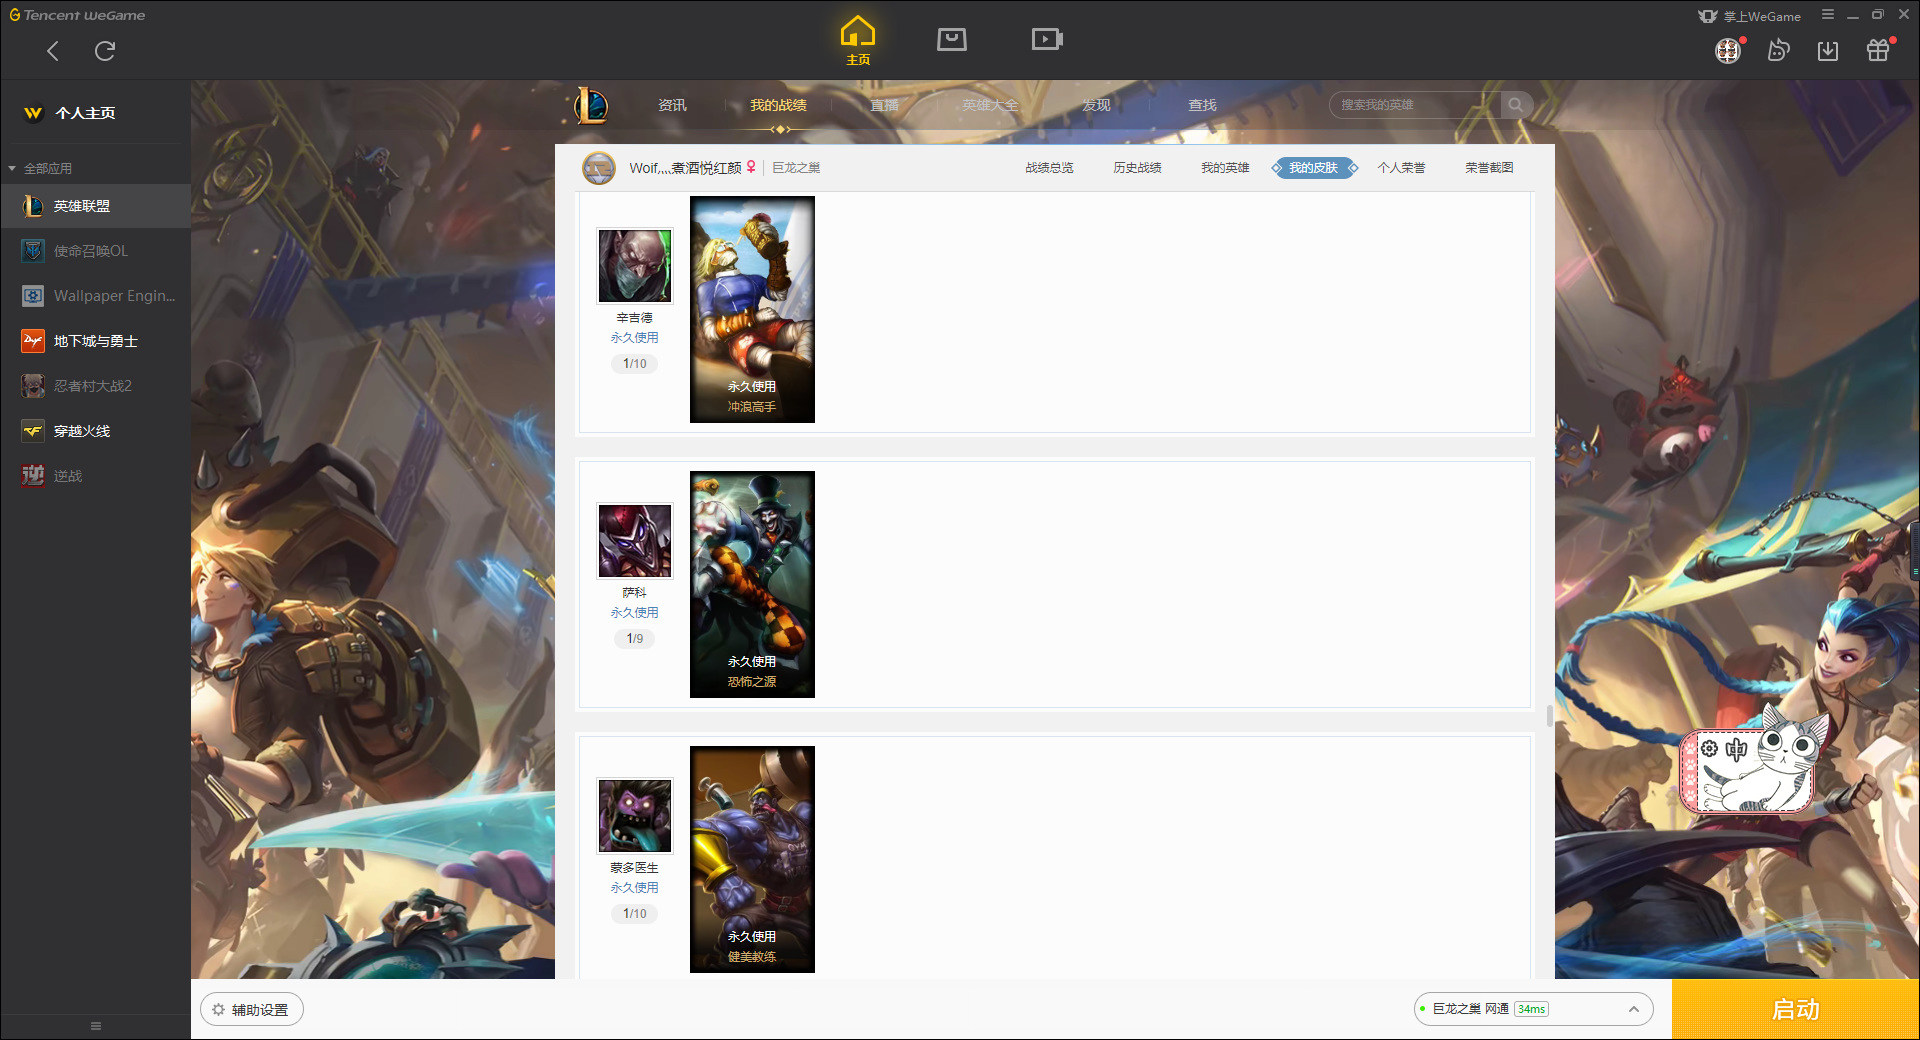Select 忍者村大战2 in the app list
The width and height of the screenshot is (1920, 1040).
[95, 386]
